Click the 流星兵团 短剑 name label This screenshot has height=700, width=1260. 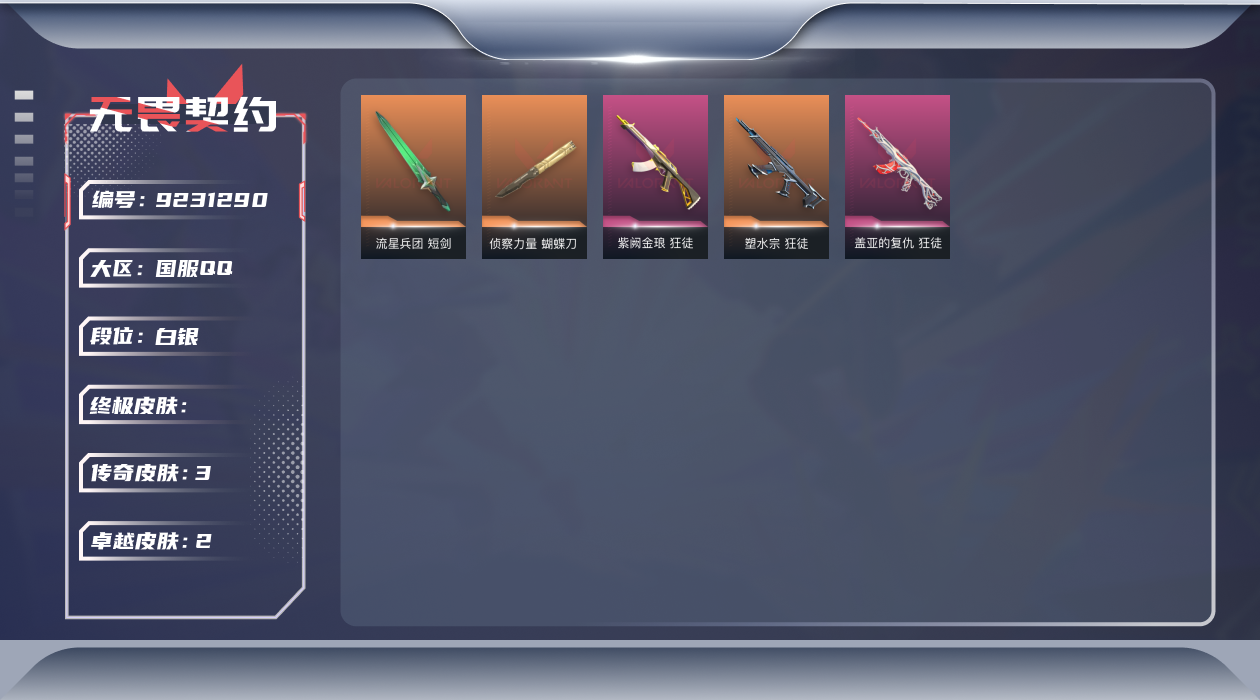(413, 243)
